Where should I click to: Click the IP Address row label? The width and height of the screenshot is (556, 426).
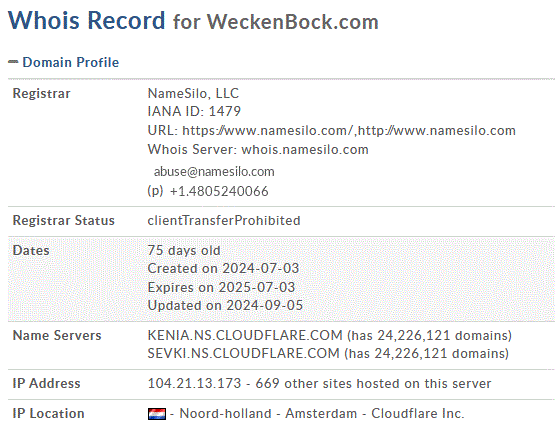46,383
